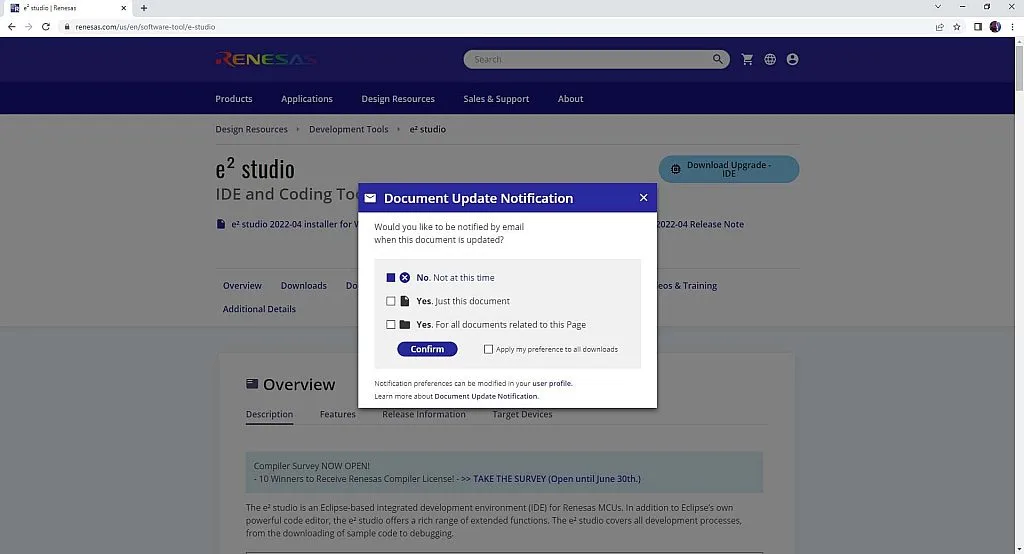Viewport: 1024px width, 554px height.
Task: Open the shopping cart
Action: click(x=747, y=59)
